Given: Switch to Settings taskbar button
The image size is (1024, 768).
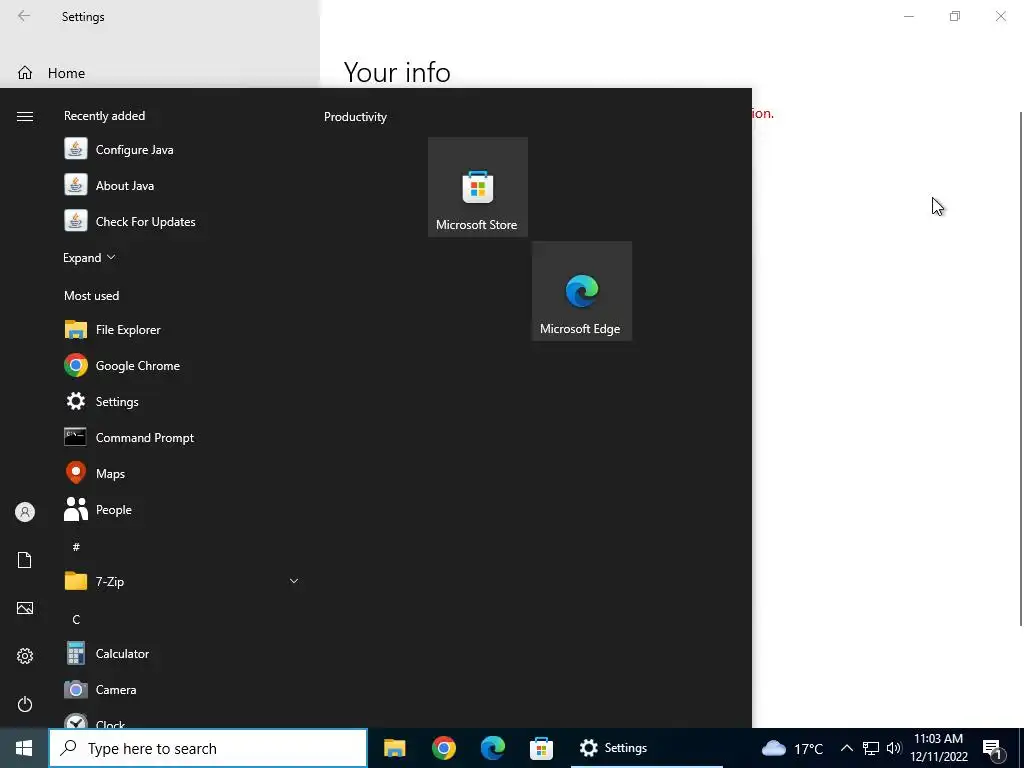Looking at the screenshot, I should coord(647,748).
